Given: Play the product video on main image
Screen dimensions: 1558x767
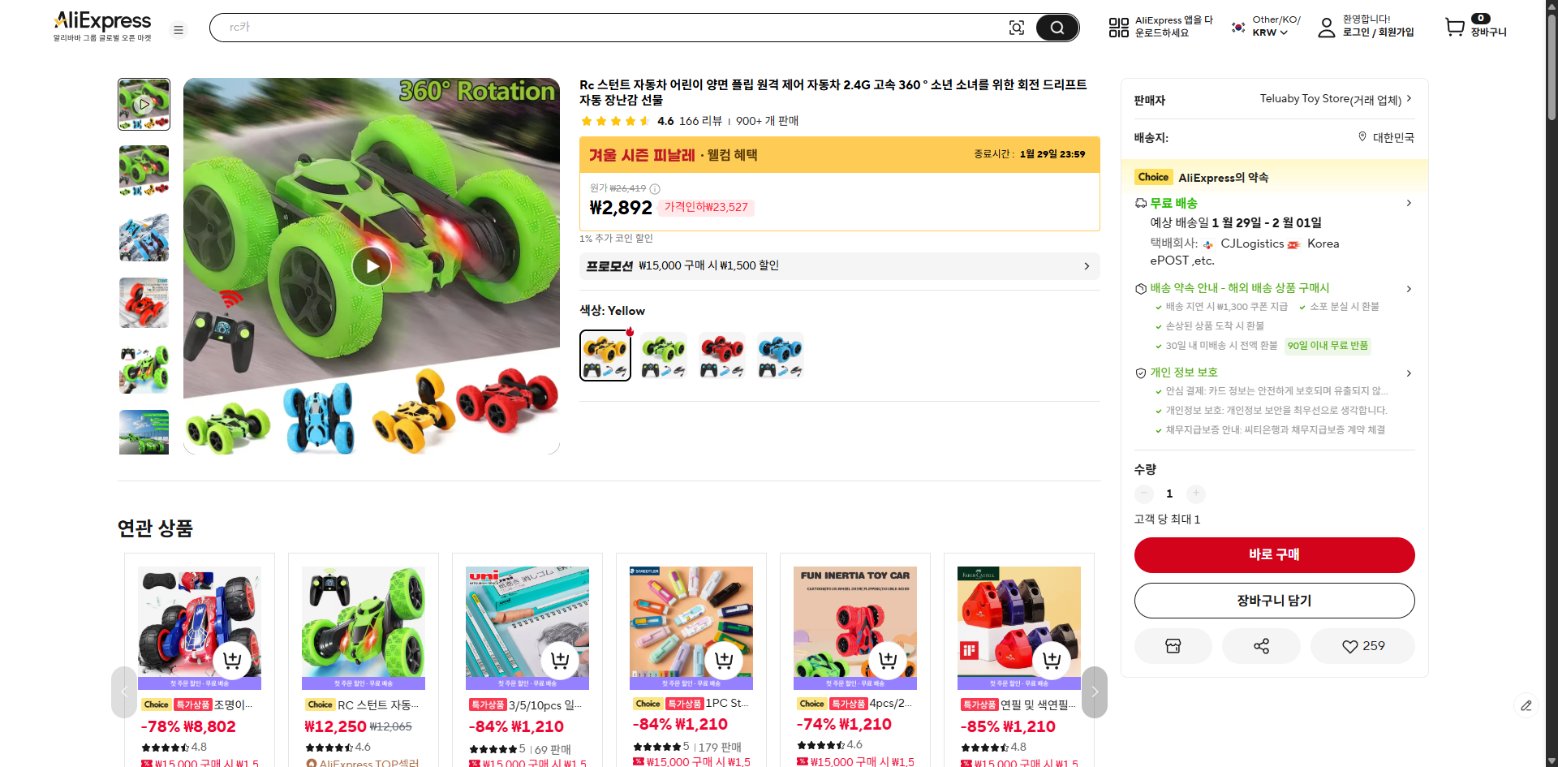Looking at the screenshot, I should pos(371,266).
